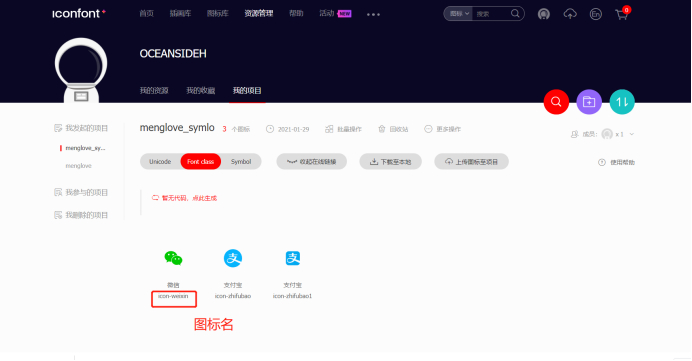Viewport: 692px width, 361px height.
Task: Expand 我发起的项目 in sidebar
Action: [x=81, y=128]
